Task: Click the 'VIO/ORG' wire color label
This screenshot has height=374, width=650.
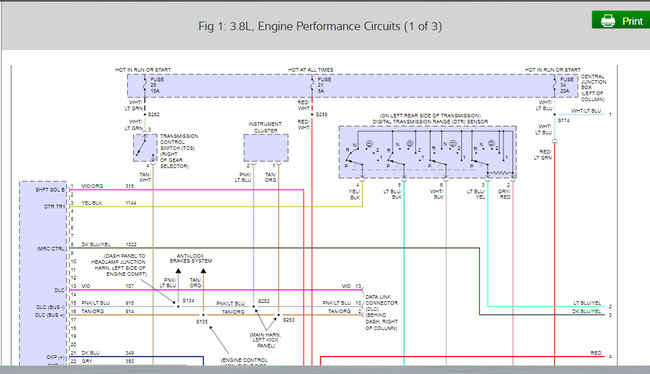Action: tap(92, 186)
